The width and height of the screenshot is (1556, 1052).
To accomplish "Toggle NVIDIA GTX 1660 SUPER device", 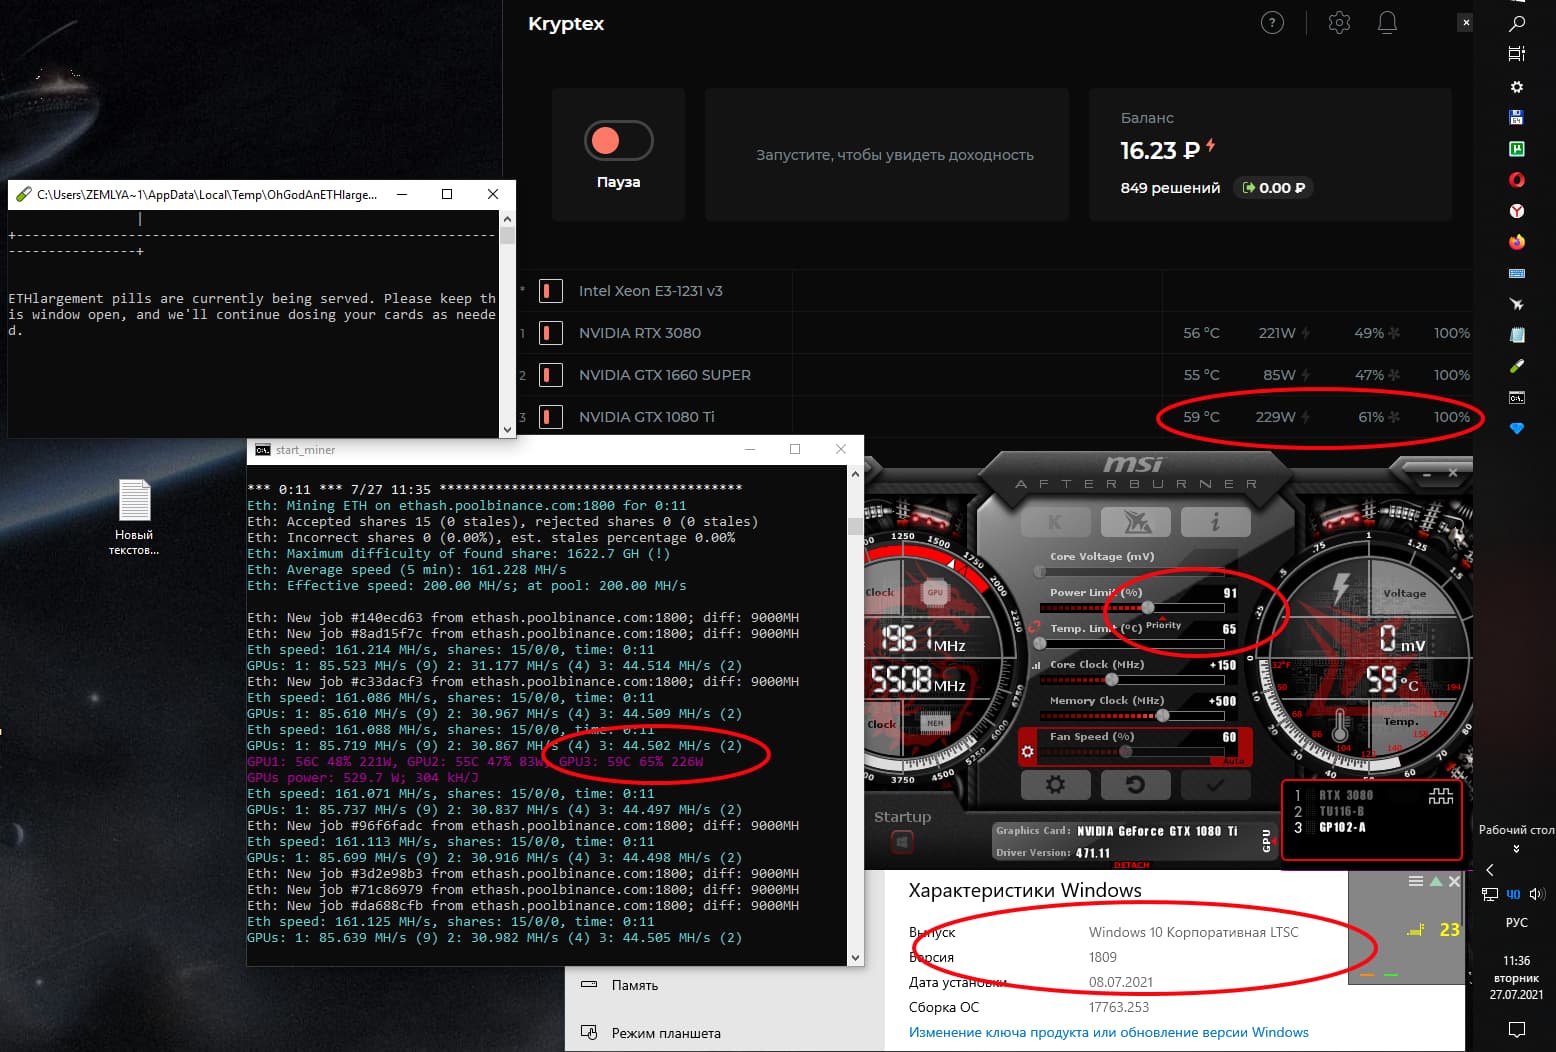I will tap(550, 375).
